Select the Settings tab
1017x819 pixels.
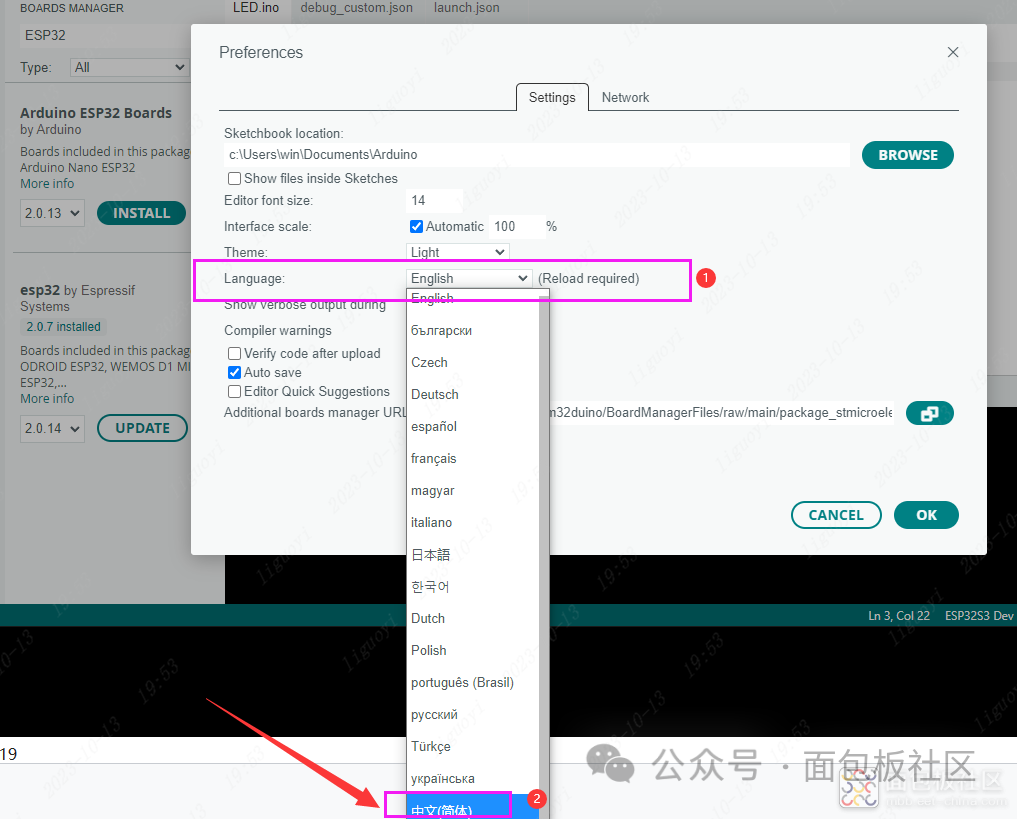pyautogui.click(x=552, y=97)
